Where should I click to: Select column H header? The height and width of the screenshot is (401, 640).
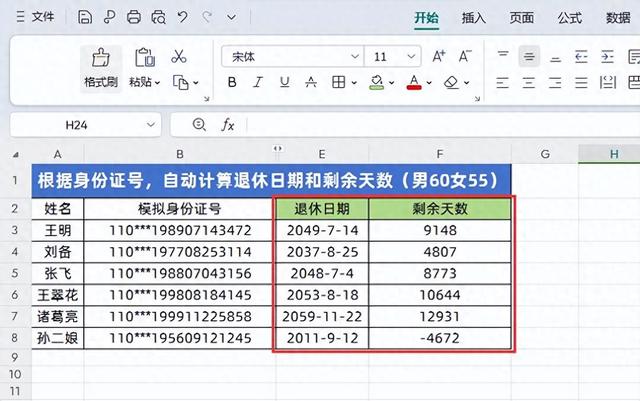(x=613, y=154)
